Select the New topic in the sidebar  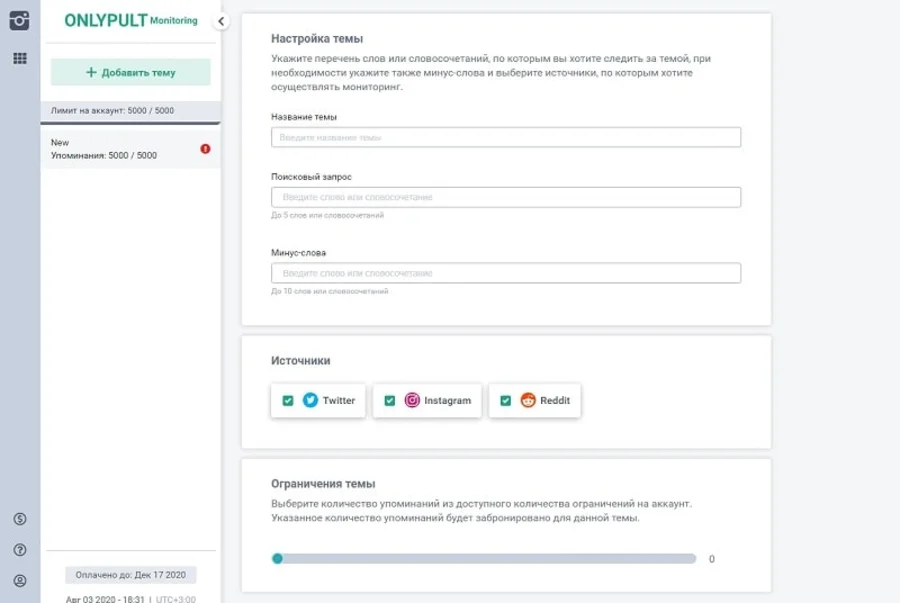click(130, 149)
